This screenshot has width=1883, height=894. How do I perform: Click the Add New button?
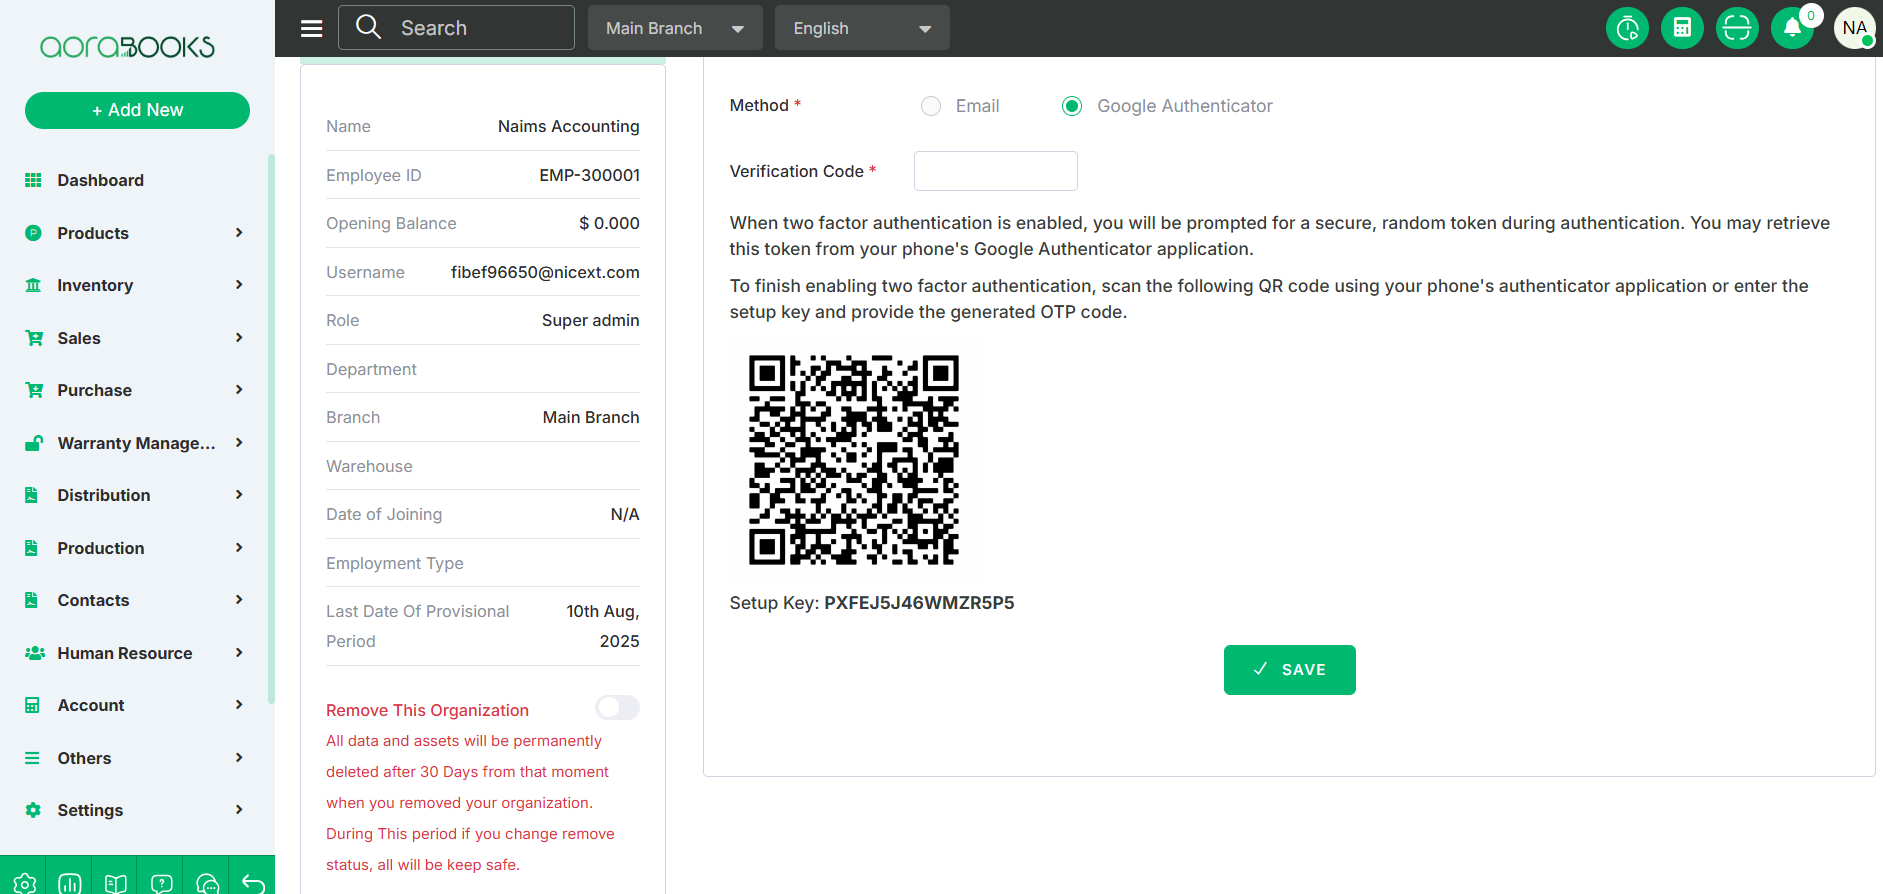137,110
